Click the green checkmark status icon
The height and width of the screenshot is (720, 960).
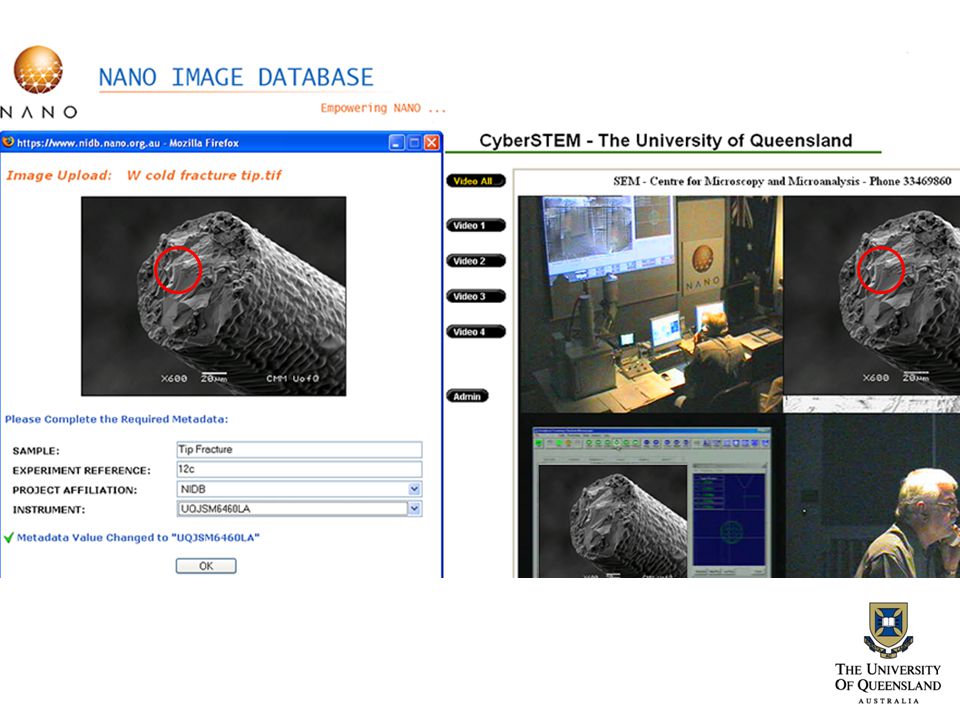[9, 538]
